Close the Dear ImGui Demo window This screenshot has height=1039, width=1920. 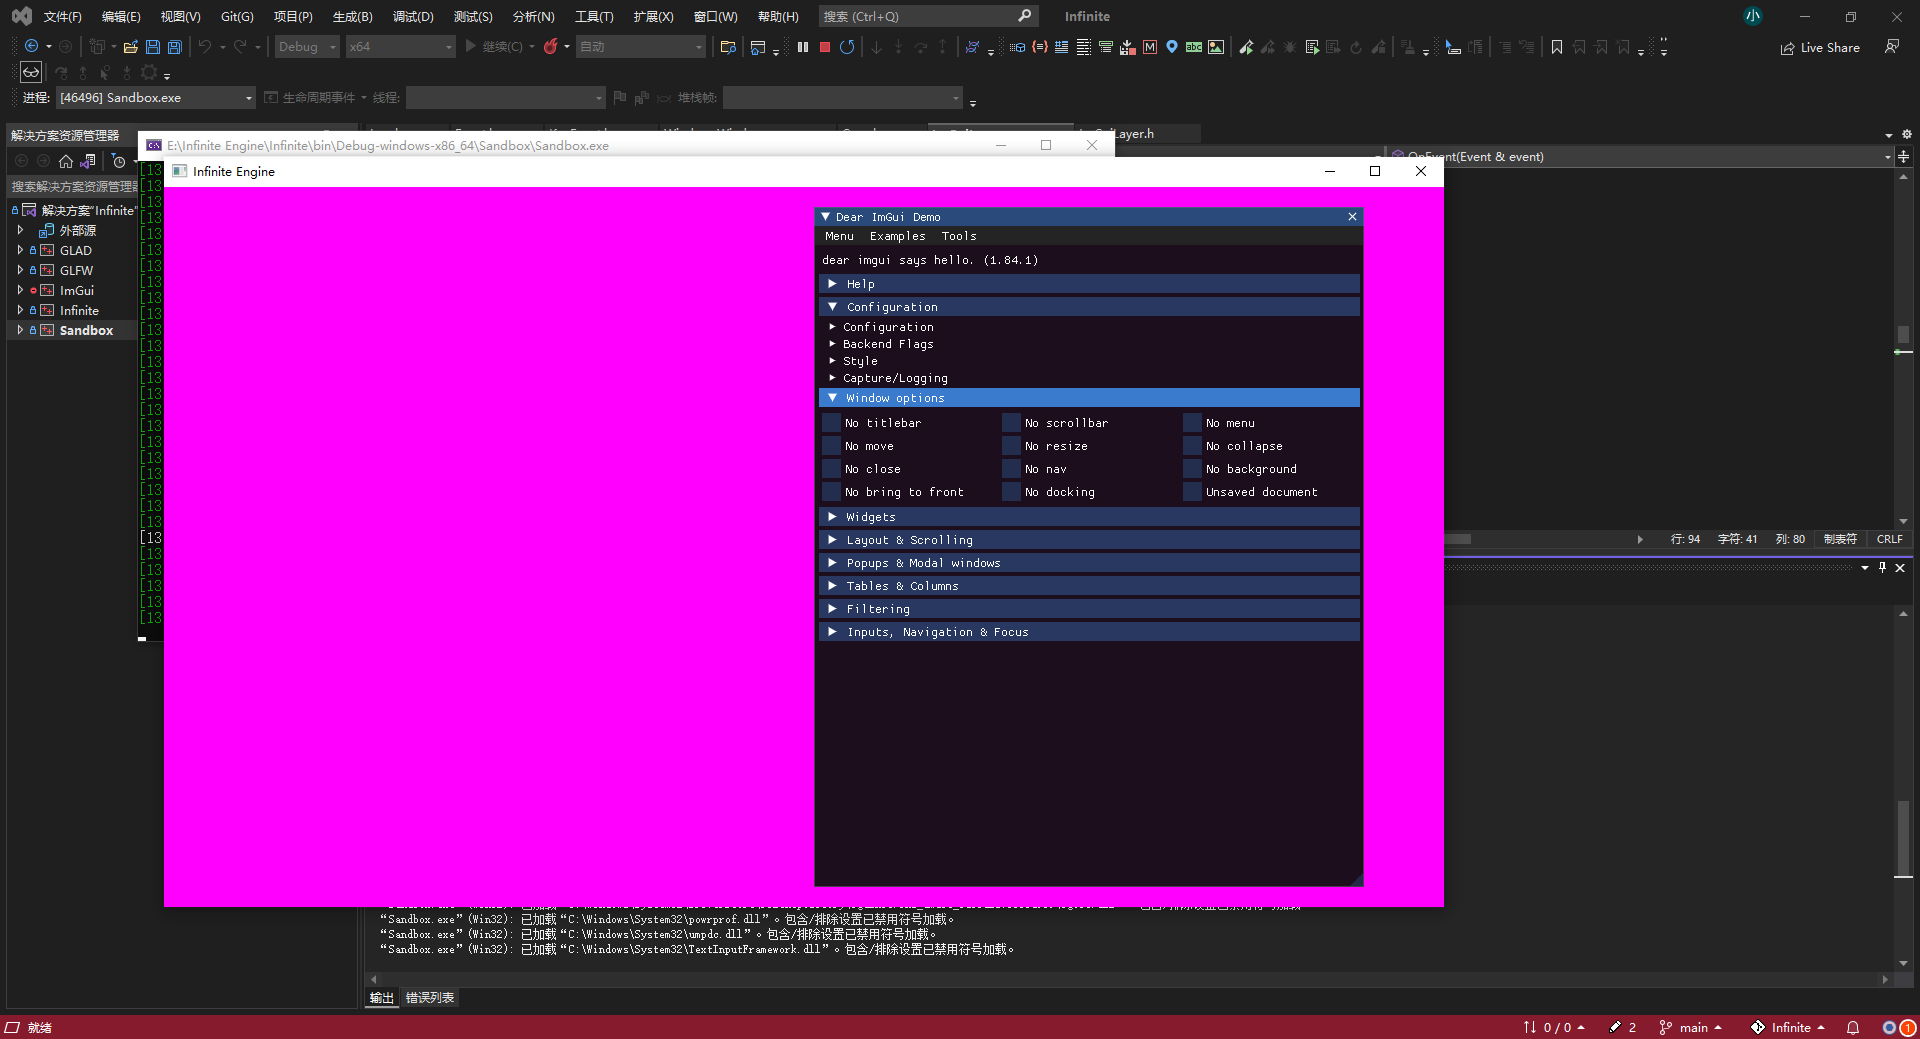pyautogui.click(x=1352, y=216)
